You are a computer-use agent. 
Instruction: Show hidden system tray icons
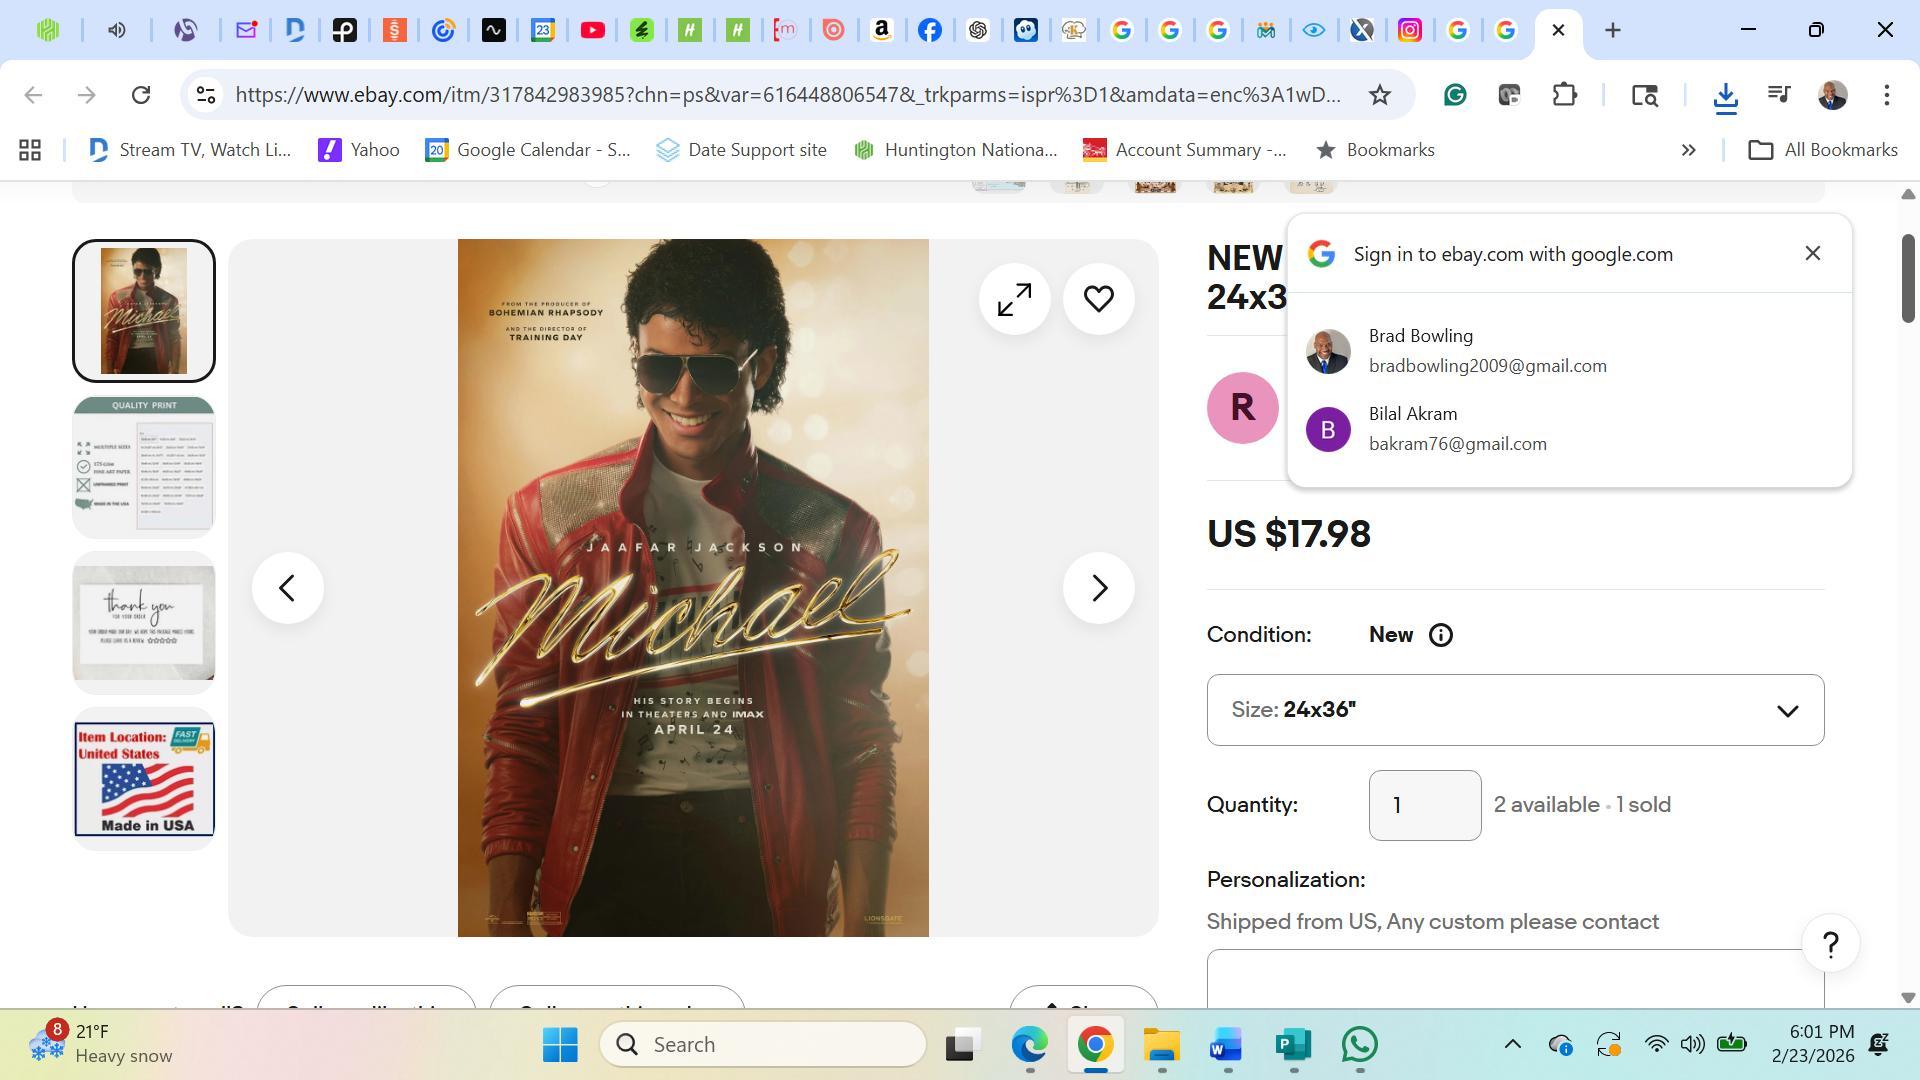click(1512, 1044)
